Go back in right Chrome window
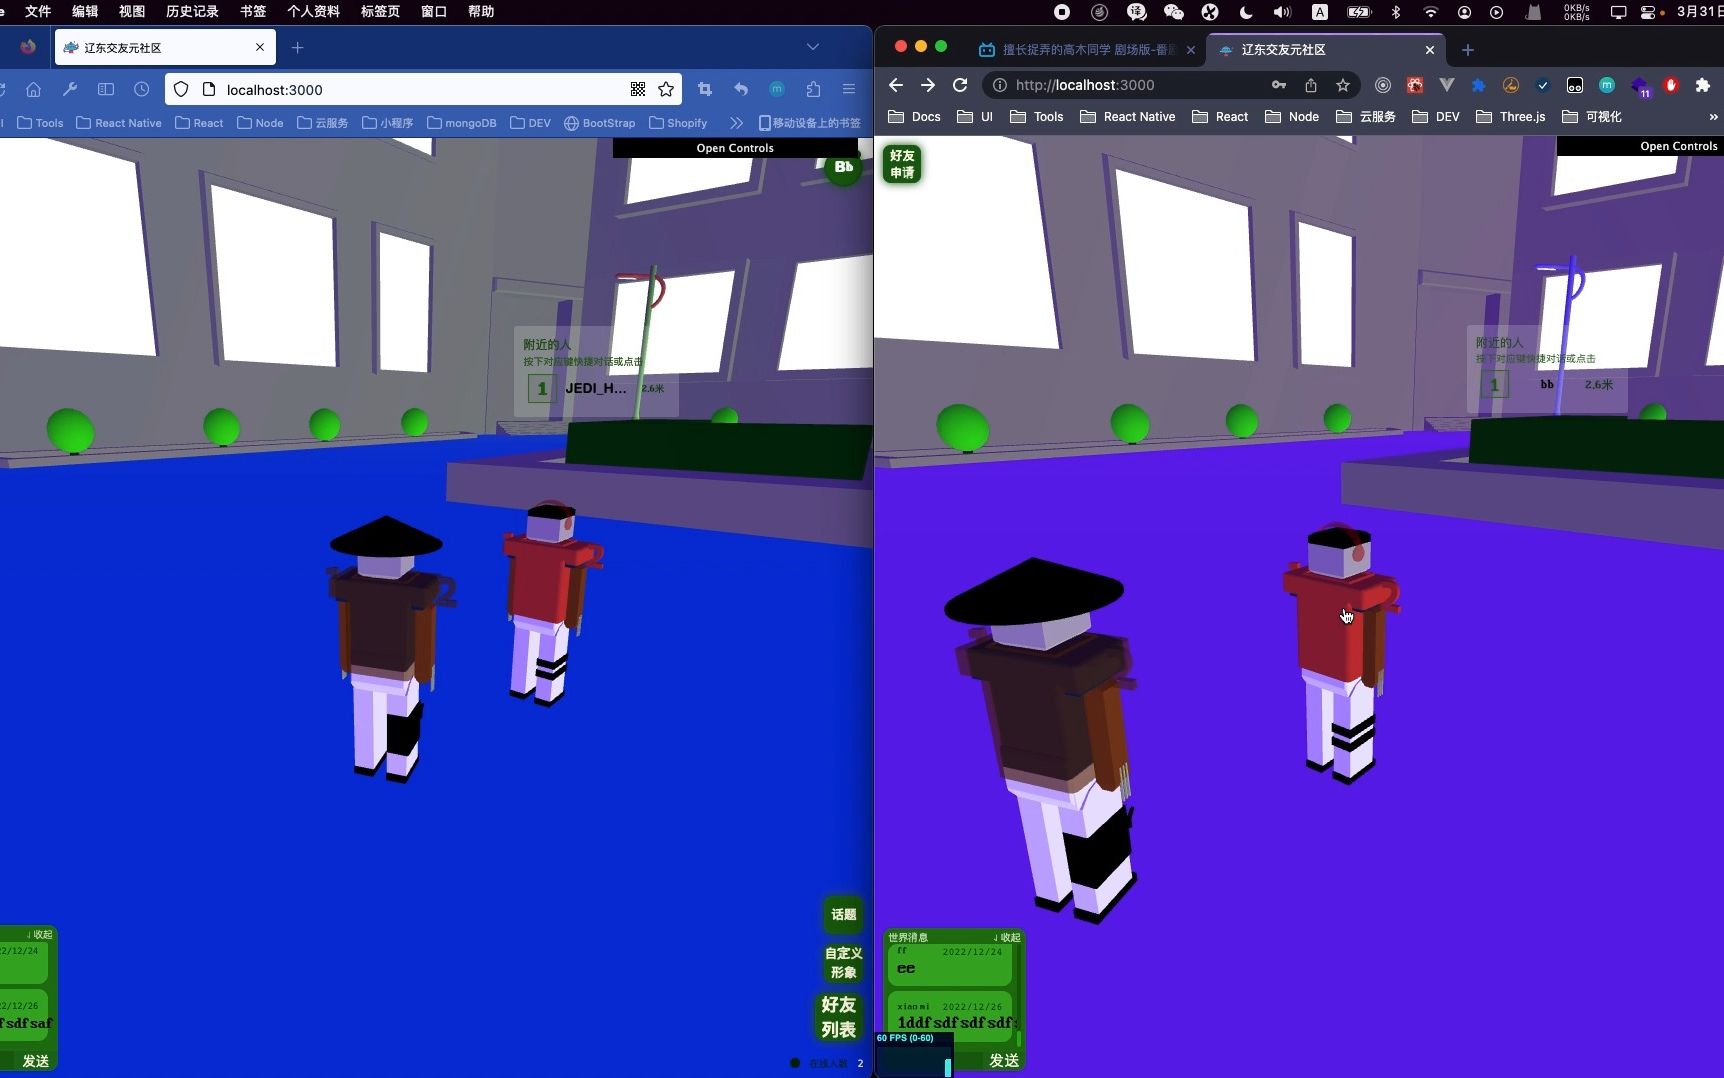Screen dimensions: 1724x1078 [x=896, y=85]
